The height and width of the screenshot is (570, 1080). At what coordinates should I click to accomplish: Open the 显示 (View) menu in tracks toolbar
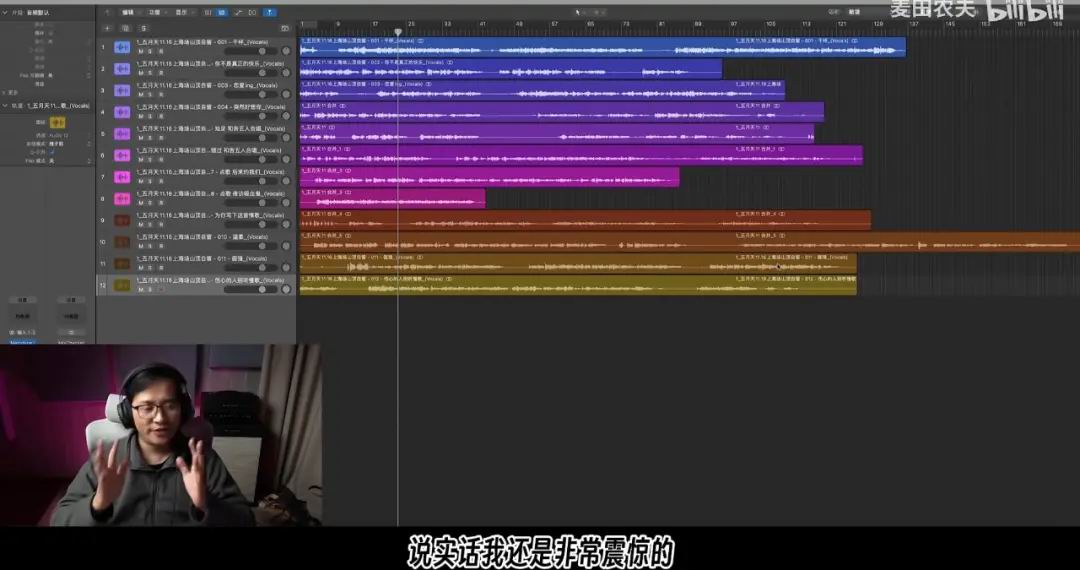(x=181, y=12)
